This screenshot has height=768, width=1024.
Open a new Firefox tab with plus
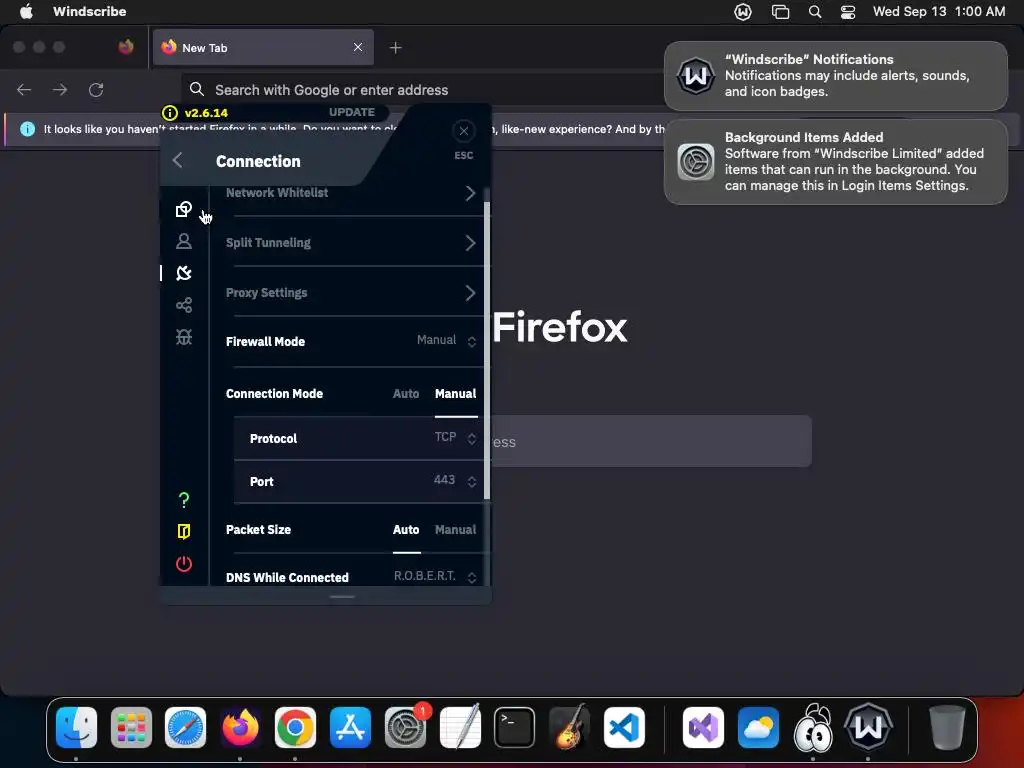(396, 48)
